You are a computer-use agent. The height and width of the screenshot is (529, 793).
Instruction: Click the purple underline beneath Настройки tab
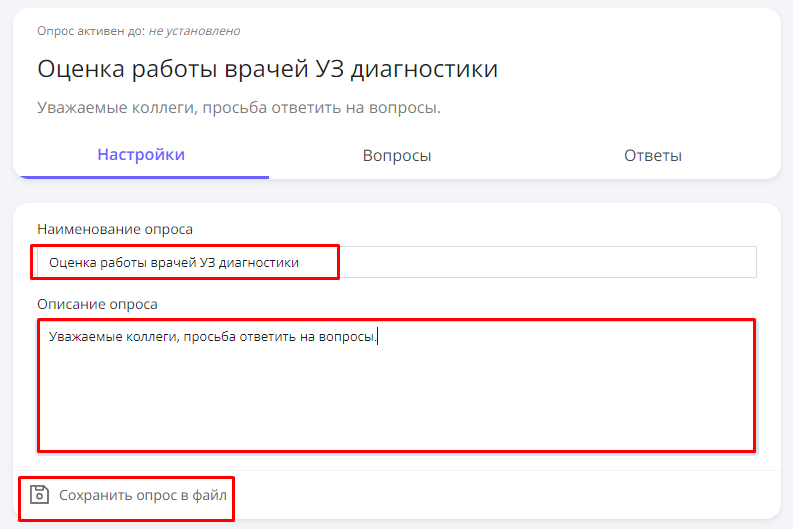141,177
